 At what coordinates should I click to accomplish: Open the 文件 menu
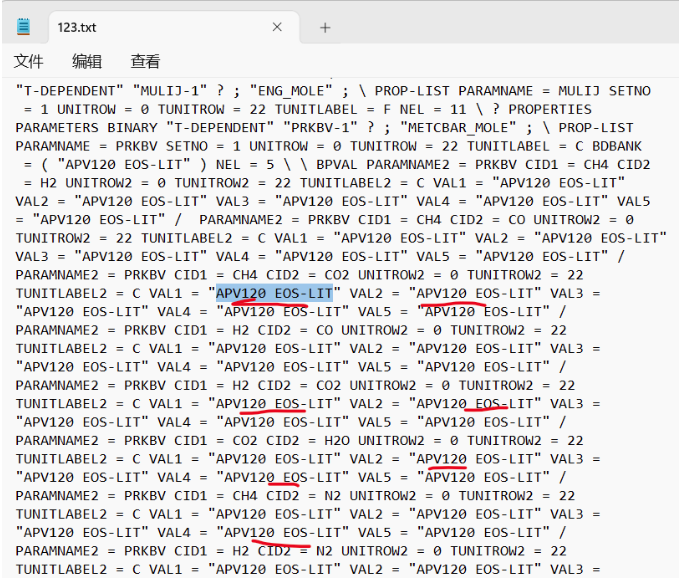coord(28,61)
